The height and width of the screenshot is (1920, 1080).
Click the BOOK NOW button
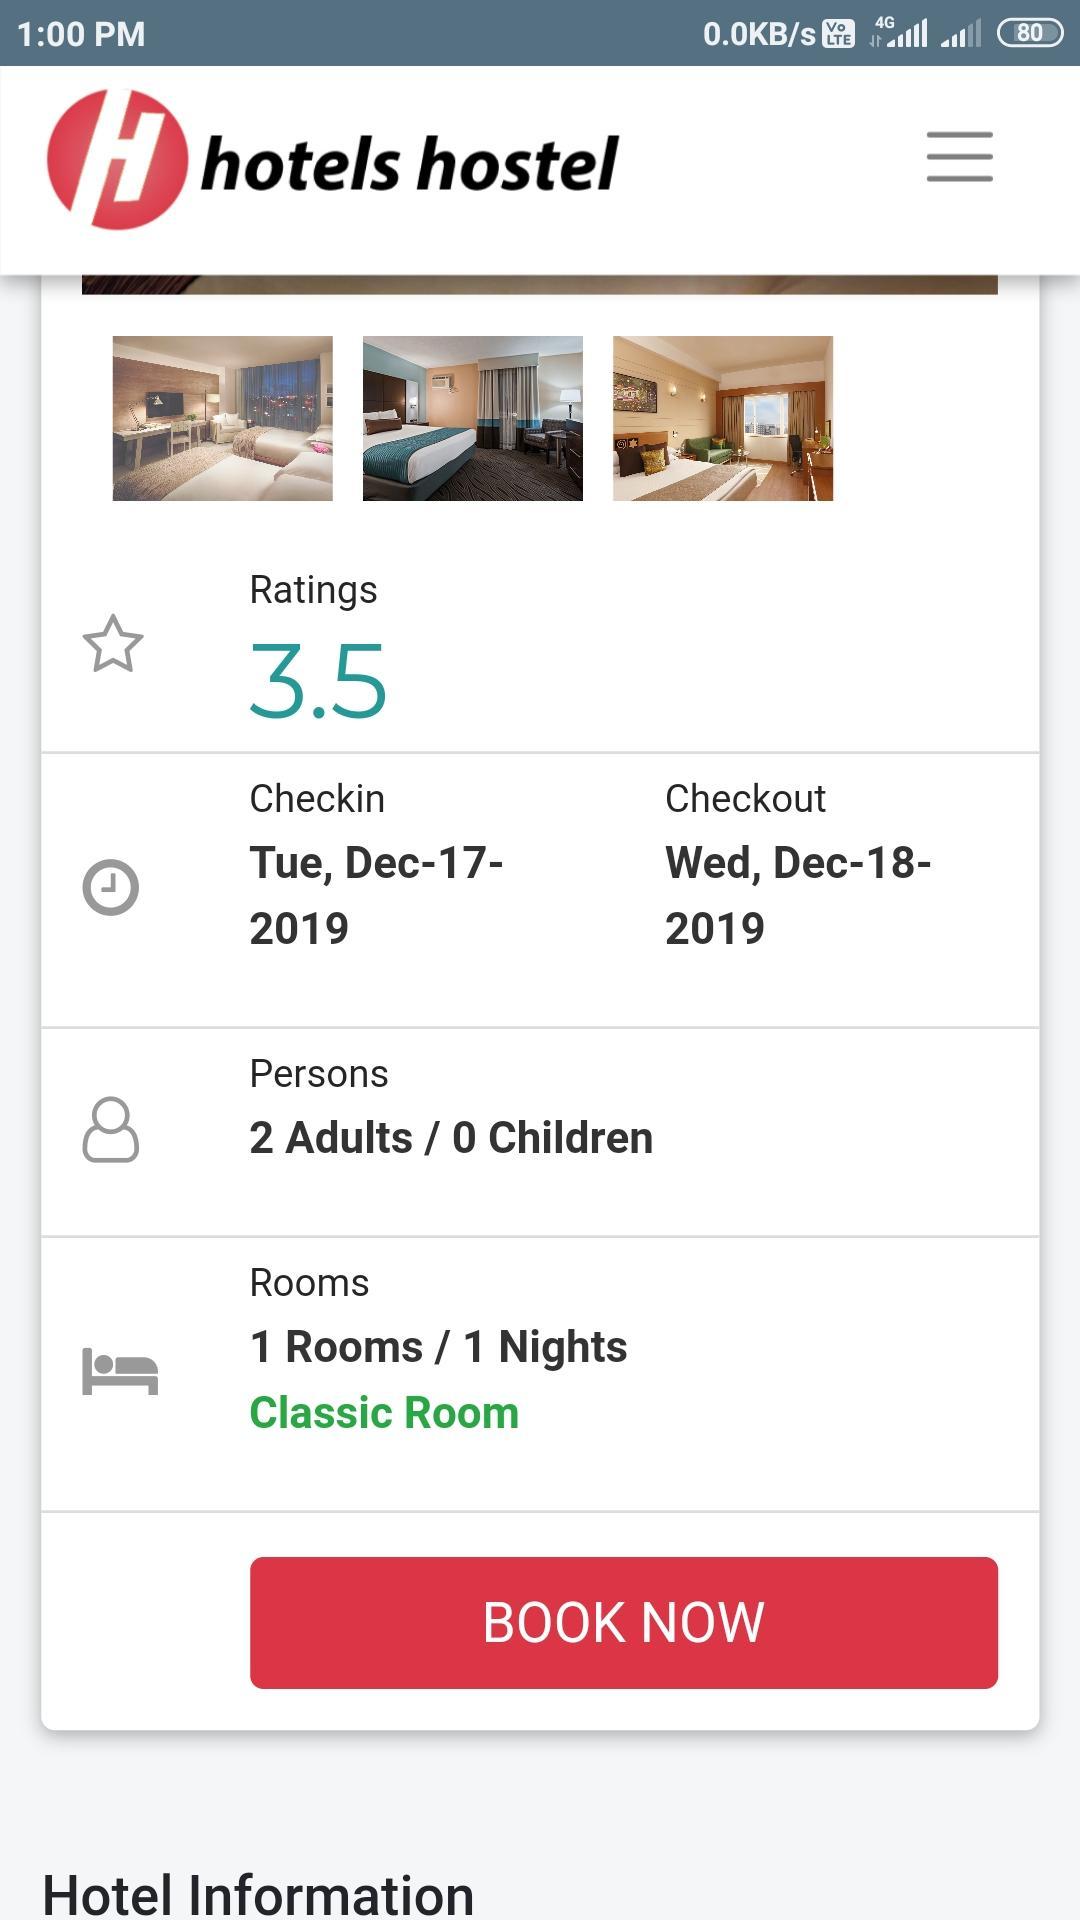pos(624,1622)
